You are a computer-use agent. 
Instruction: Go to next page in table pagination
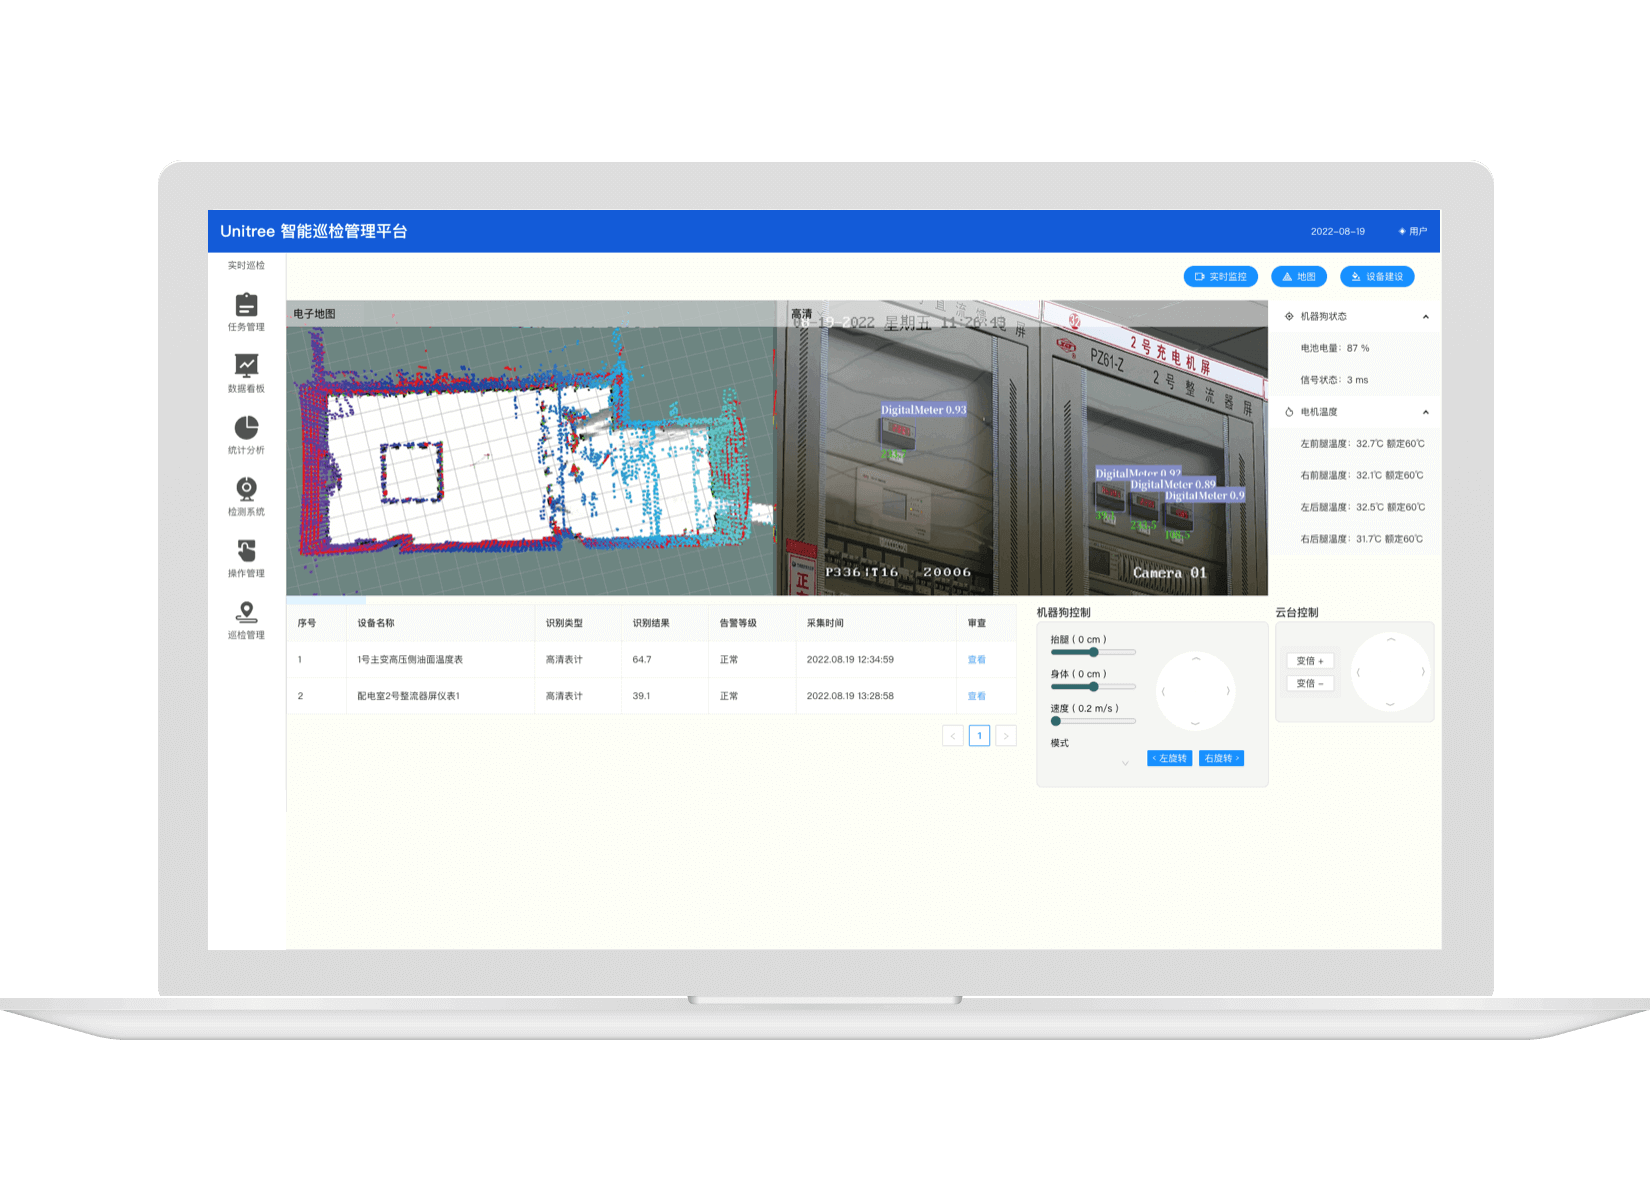tap(1006, 736)
